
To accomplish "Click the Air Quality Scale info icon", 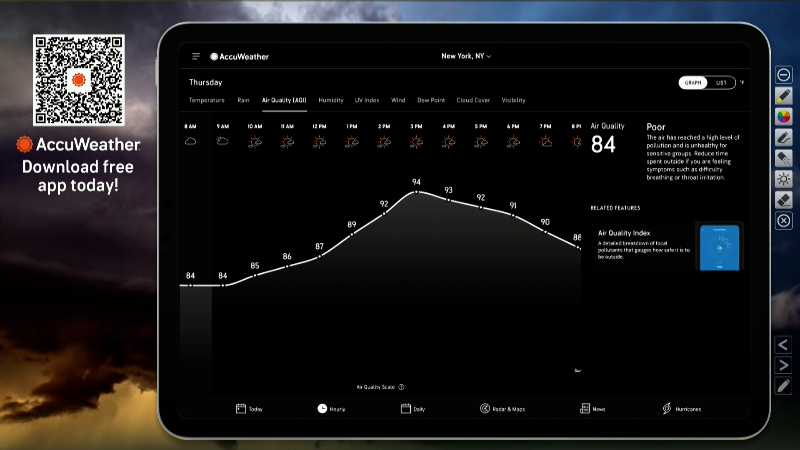I will pyautogui.click(x=402, y=387).
